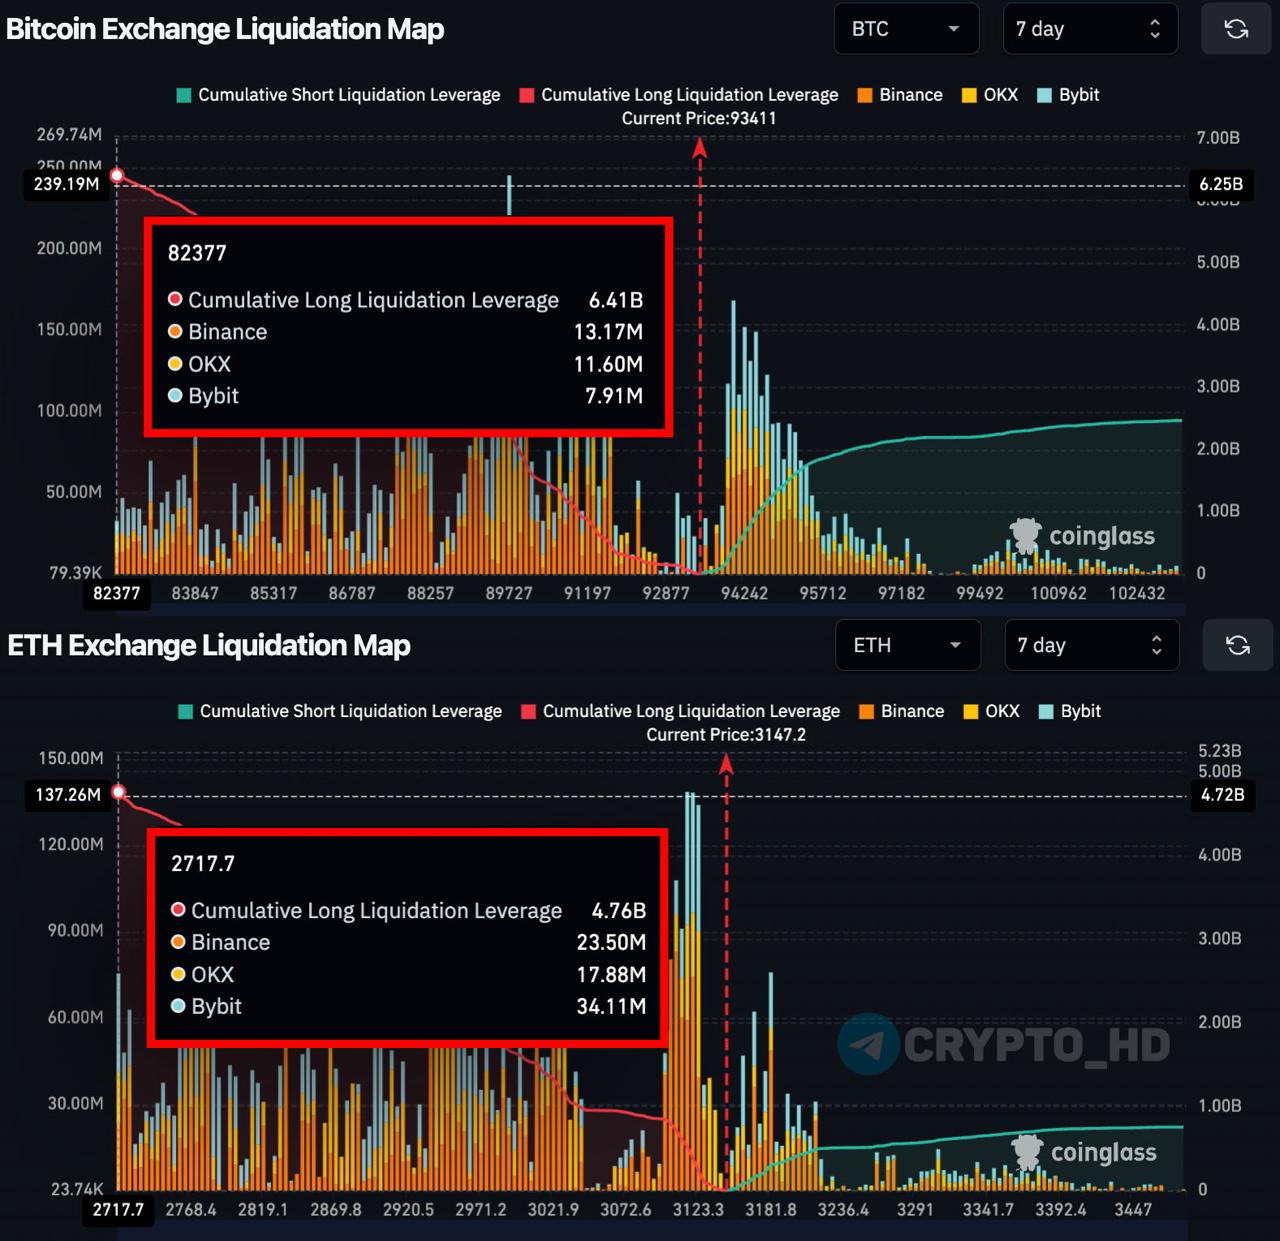The height and width of the screenshot is (1241, 1280).
Task: Click the red marker dot at 239.19M
Action: coord(117,176)
